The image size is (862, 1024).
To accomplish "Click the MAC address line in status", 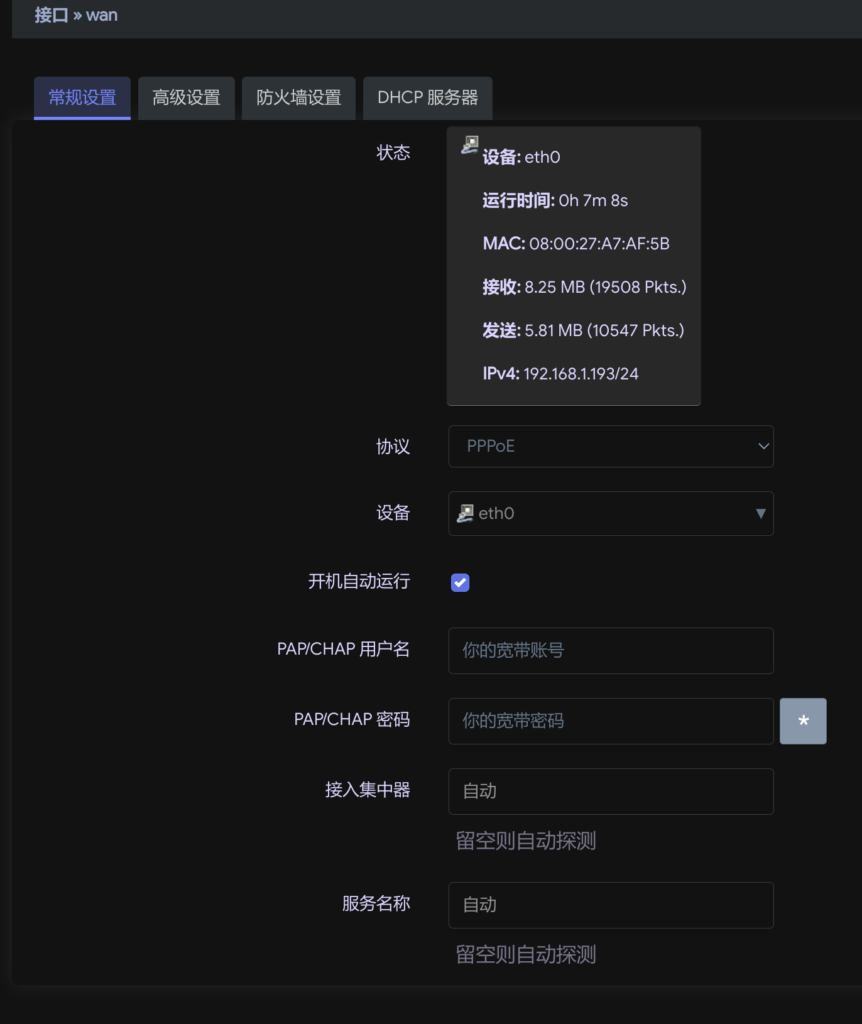I will tap(575, 244).
